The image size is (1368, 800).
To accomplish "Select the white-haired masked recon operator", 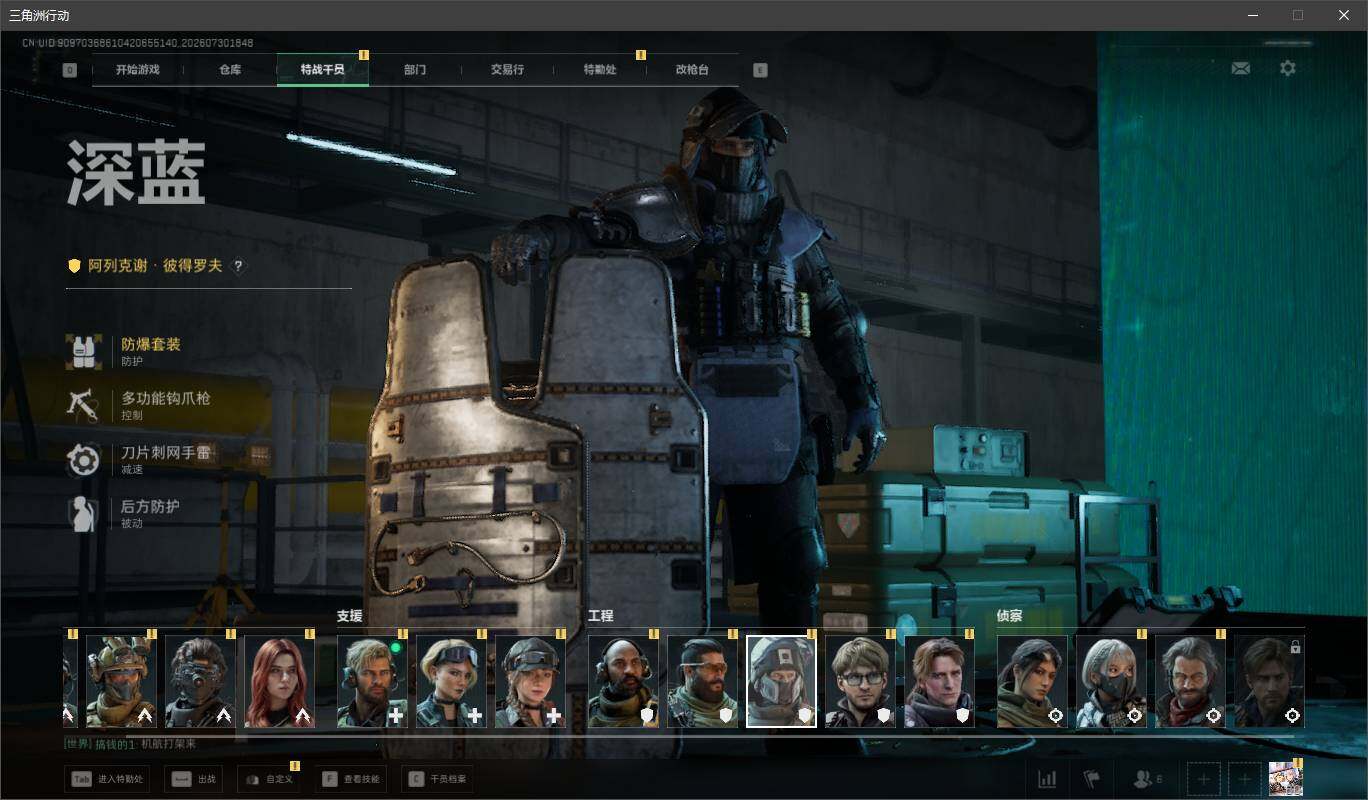I will [1111, 681].
